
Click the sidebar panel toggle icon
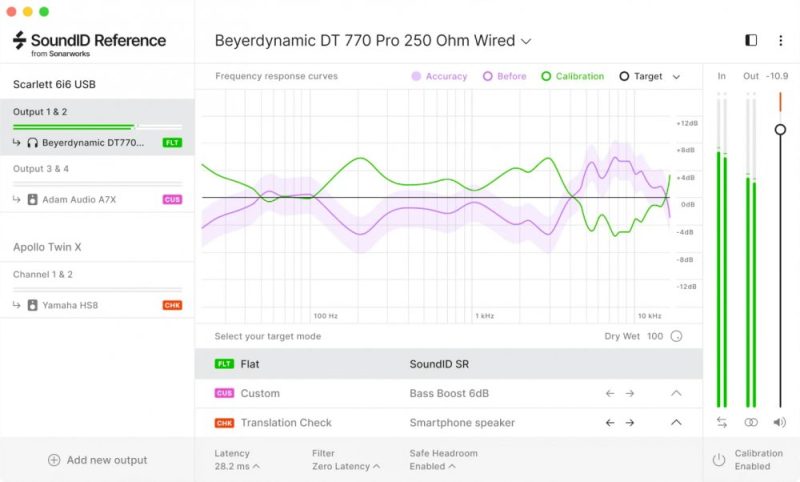click(x=751, y=41)
